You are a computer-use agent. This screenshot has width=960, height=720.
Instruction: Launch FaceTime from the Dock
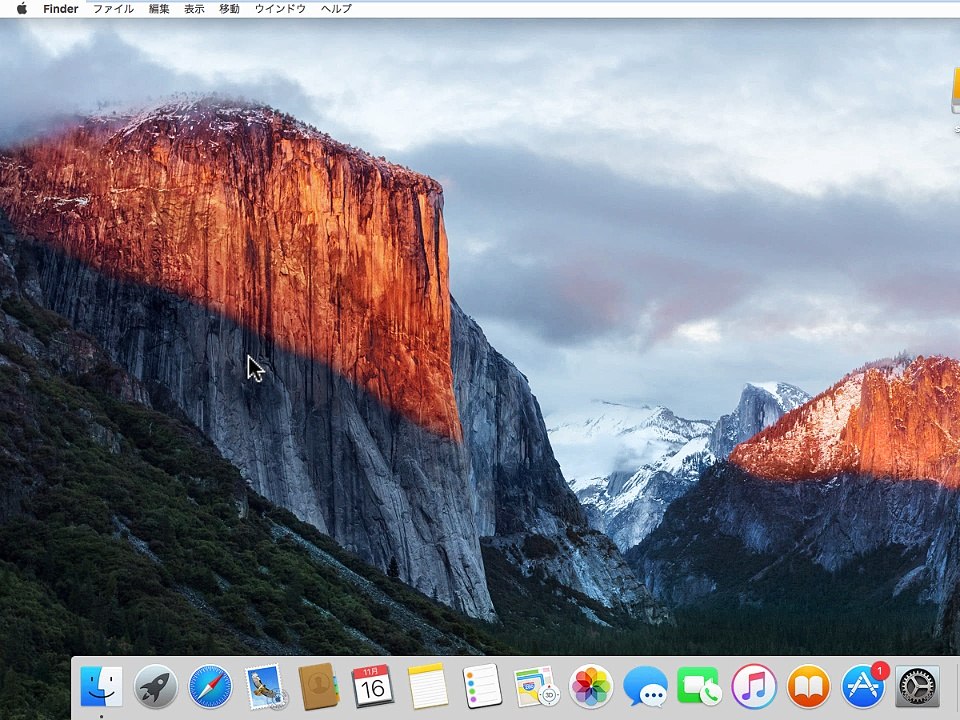[x=699, y=686]
